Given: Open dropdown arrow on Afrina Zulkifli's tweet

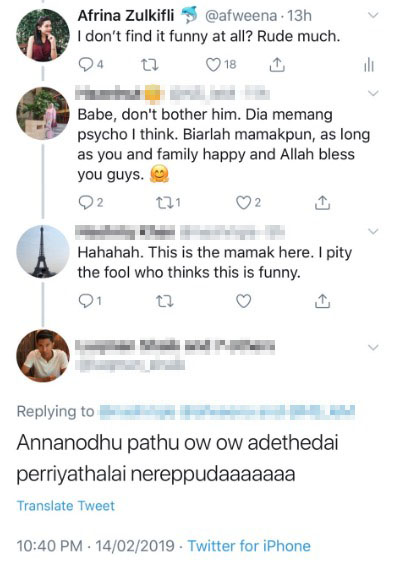Looking at the screenshot, I should [373, 15].
